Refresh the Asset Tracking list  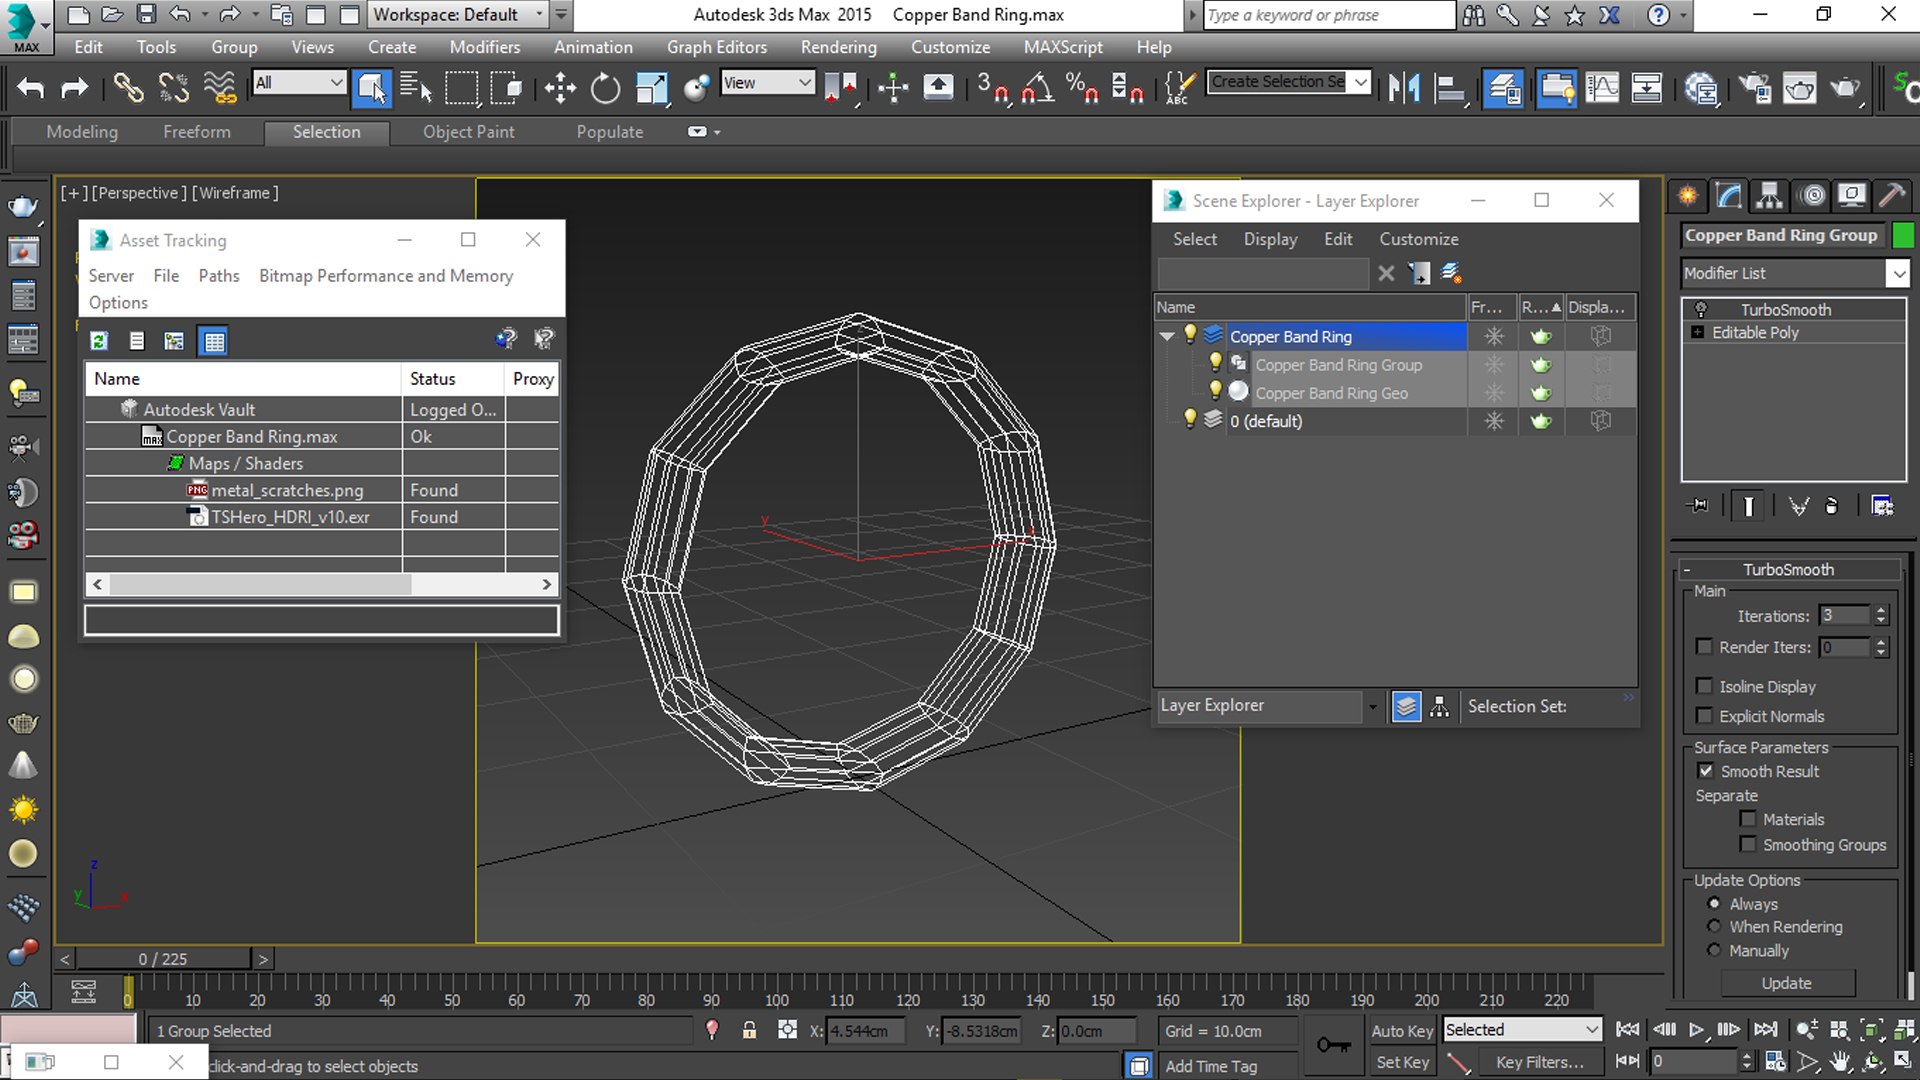(99, 341)
